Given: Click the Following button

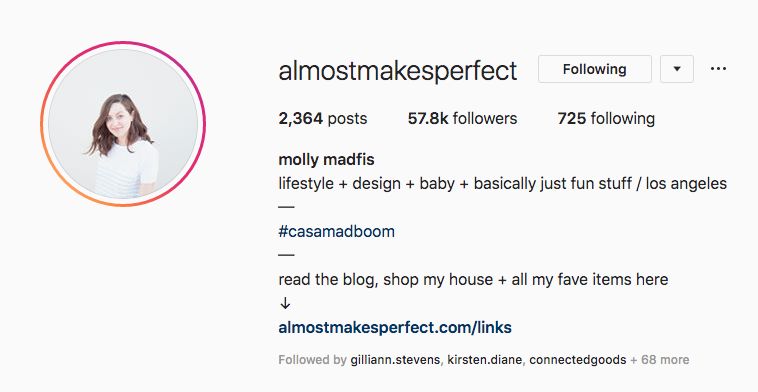Looking at the screenshot, I should [x=595, y=69].
